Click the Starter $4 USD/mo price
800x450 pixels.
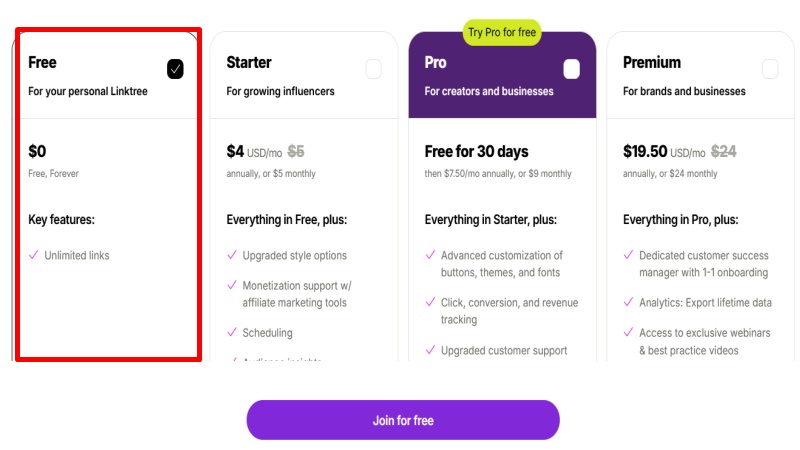[254, 152]
